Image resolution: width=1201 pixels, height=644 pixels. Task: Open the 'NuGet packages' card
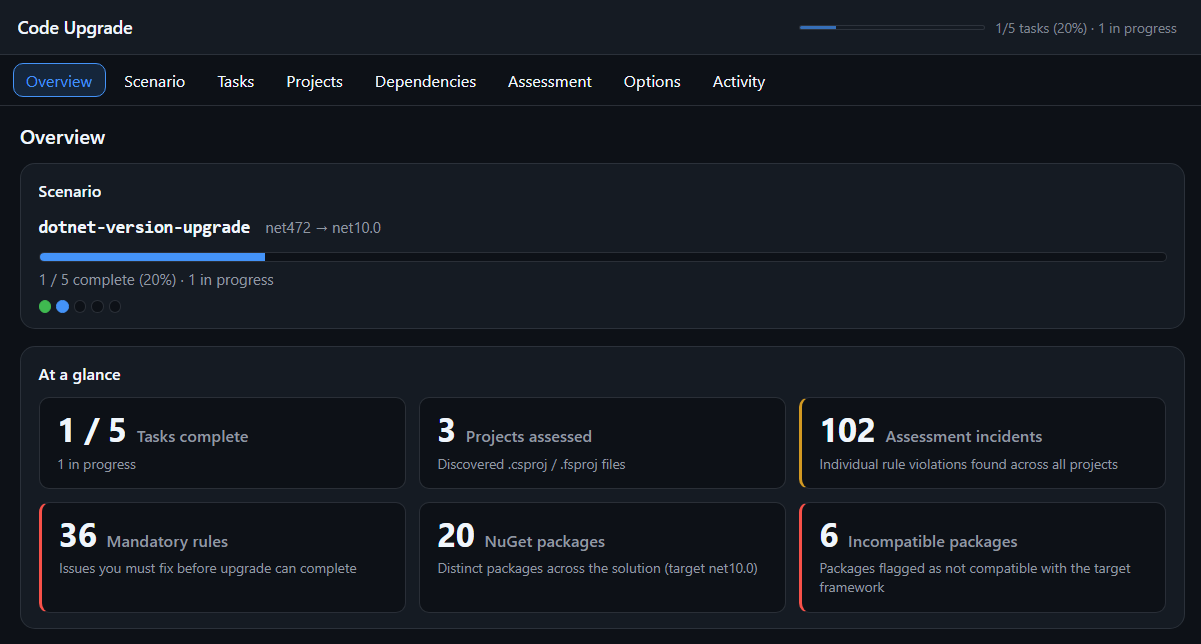[x=602, y=557]
